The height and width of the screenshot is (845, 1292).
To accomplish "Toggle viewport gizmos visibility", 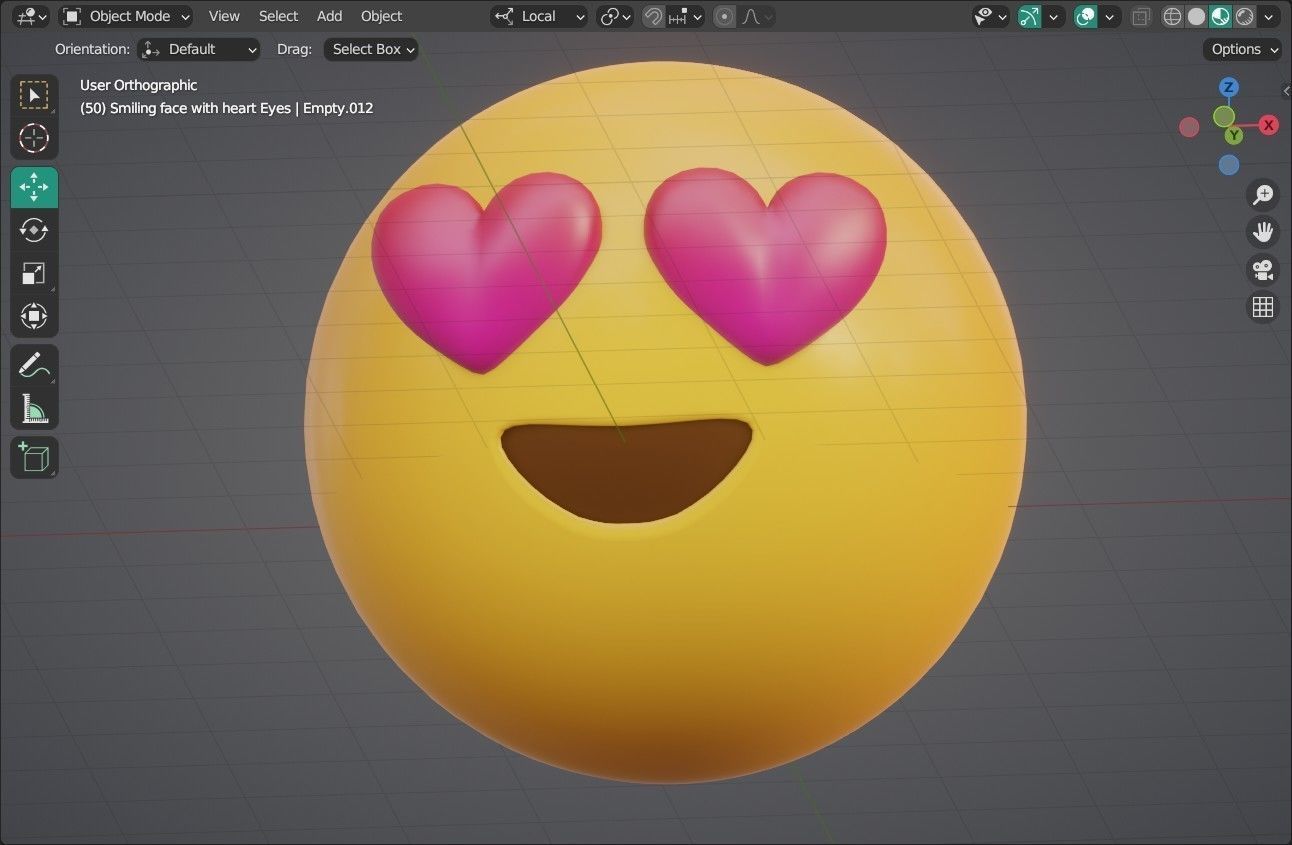I will [x=1029, y=16].
